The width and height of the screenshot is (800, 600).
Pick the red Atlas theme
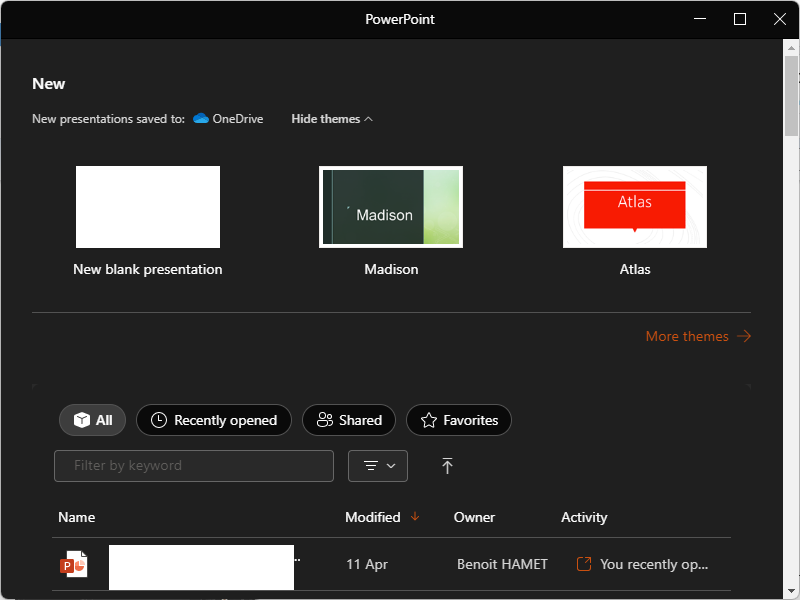point(635,207)
